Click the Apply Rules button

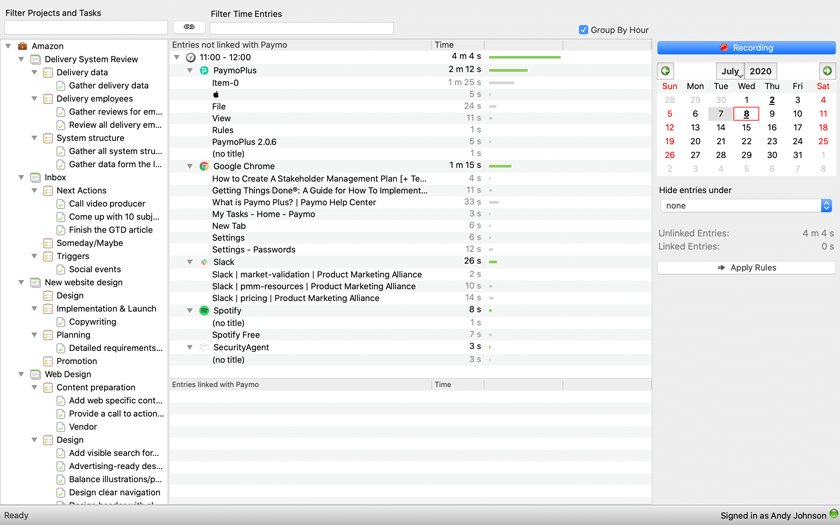click(x=746, y=268)
